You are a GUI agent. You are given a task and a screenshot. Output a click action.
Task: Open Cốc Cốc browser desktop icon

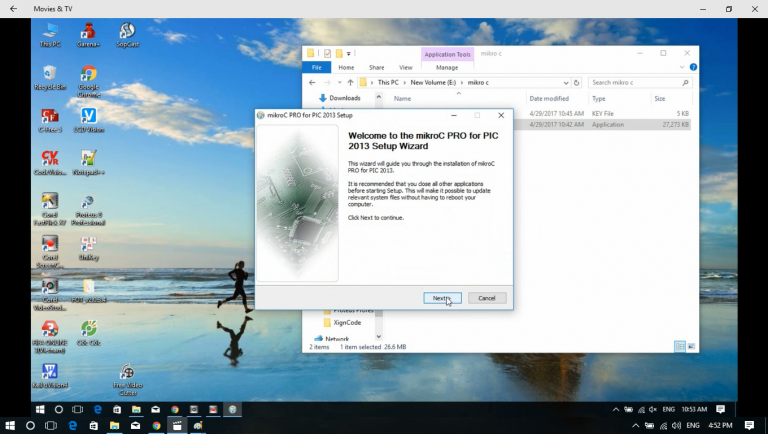tap(89, 333)
